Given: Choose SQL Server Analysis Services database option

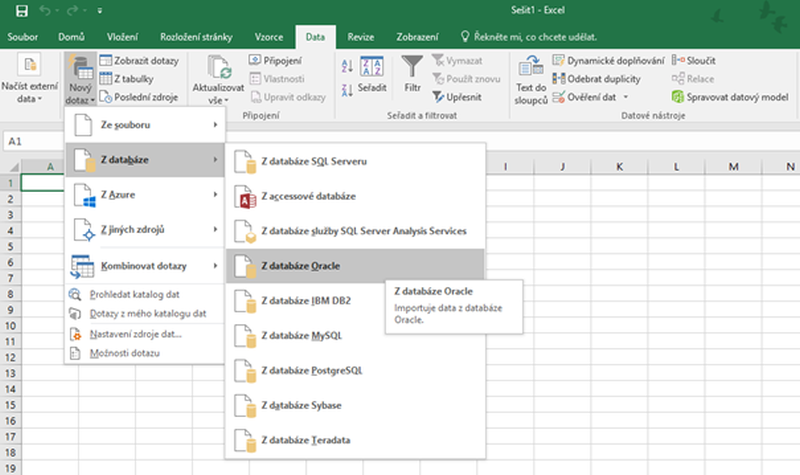Looking at the screenshot, I should coord(355,231).
